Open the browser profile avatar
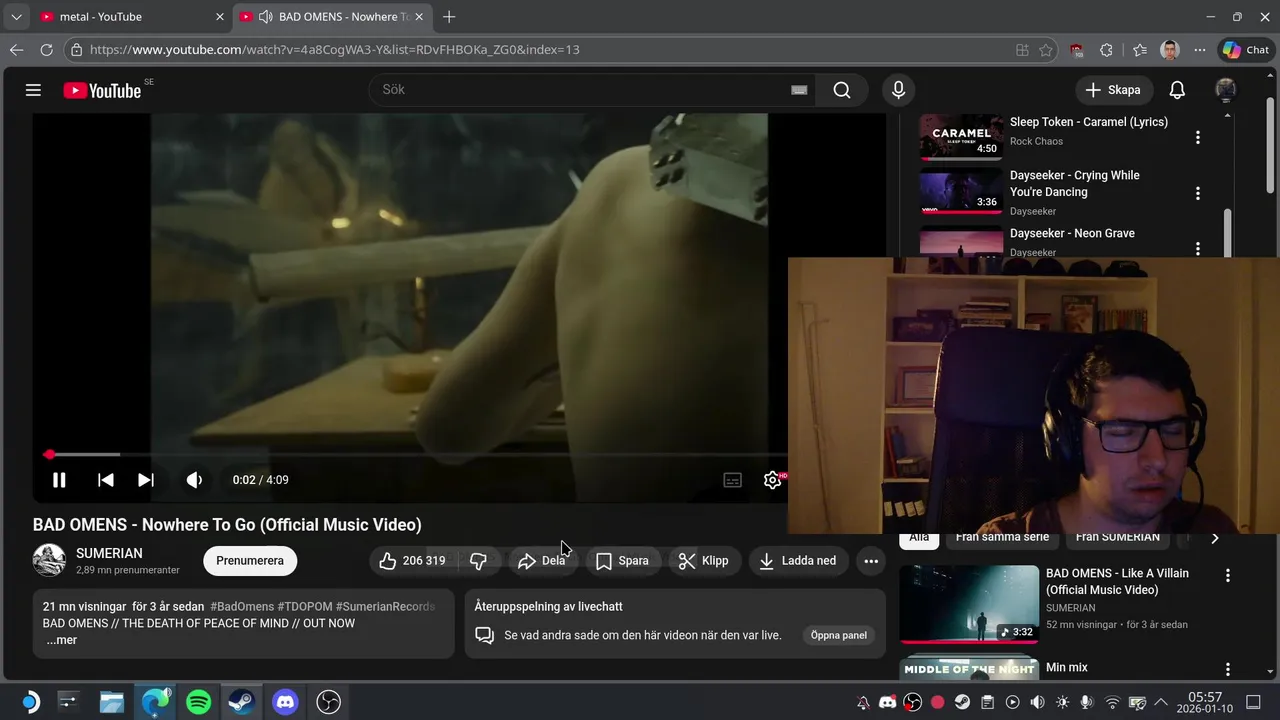Image resolution: width=1280 pixels, height=720 pixels. point(1170,50)
